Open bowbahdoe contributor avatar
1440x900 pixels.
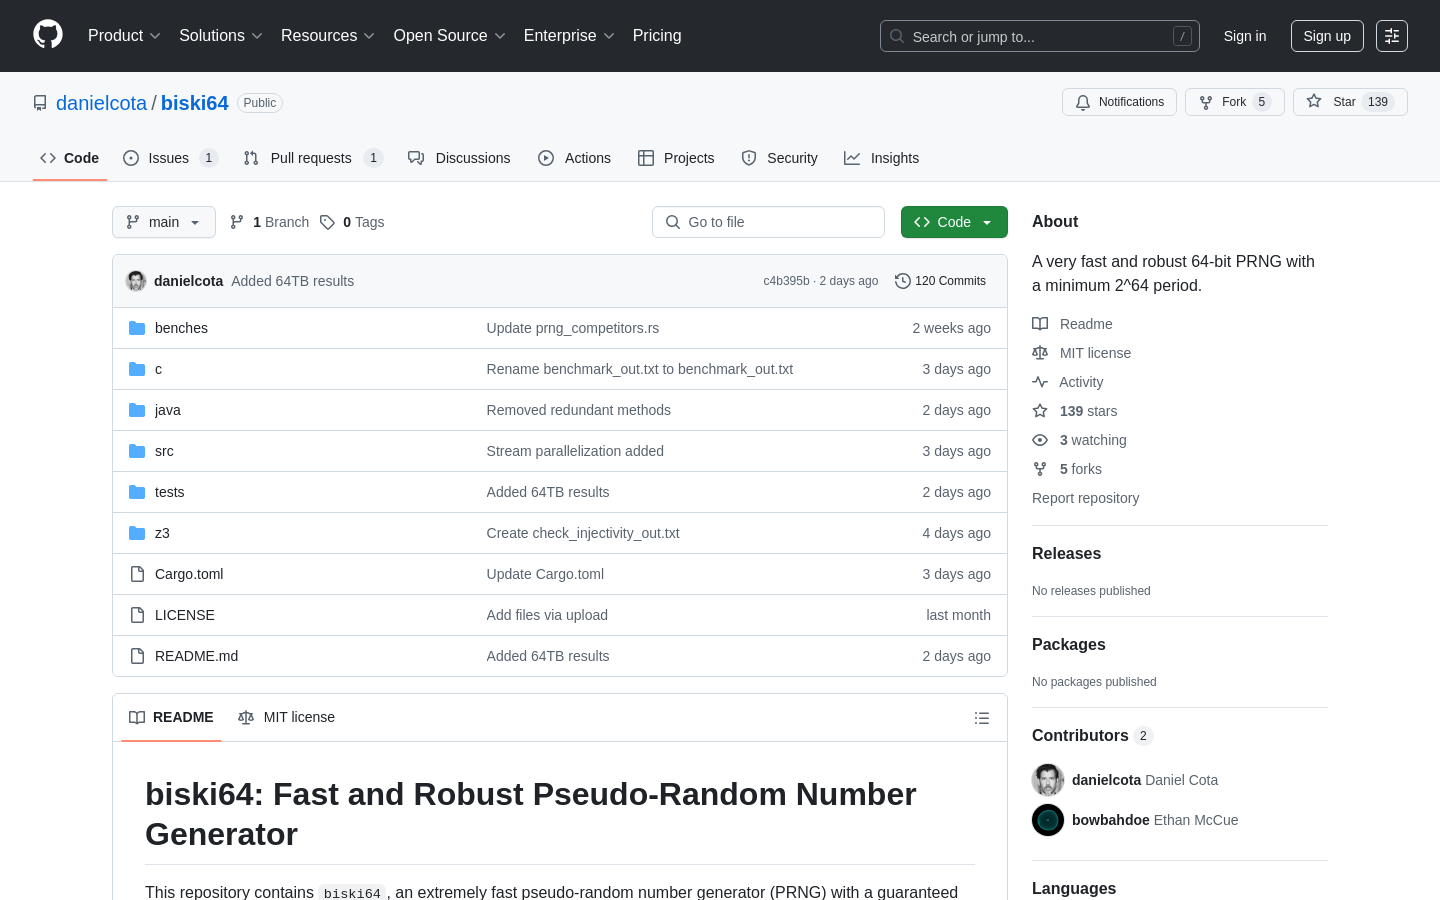coord(1048,820)
